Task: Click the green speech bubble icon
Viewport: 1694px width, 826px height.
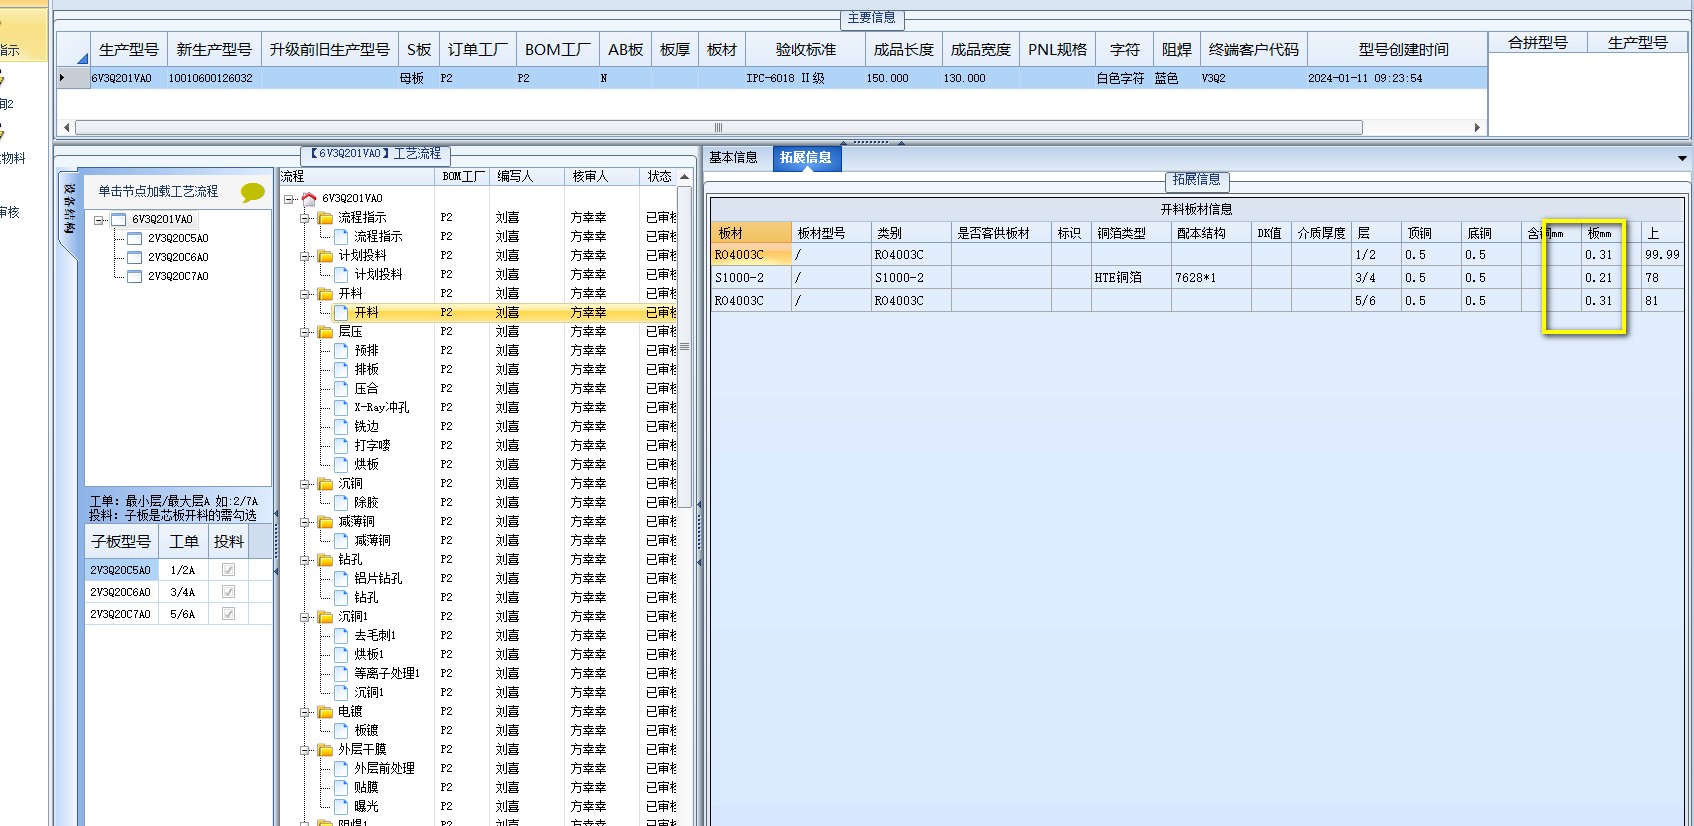Action: click(253, 191)
